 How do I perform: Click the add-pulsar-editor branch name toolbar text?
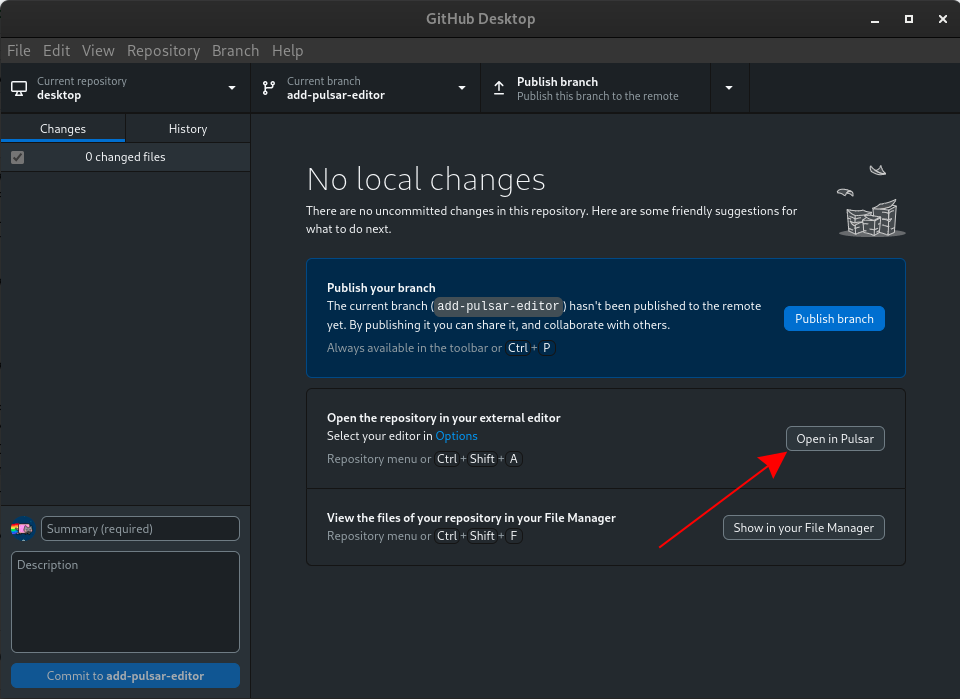tap(336, 95)
